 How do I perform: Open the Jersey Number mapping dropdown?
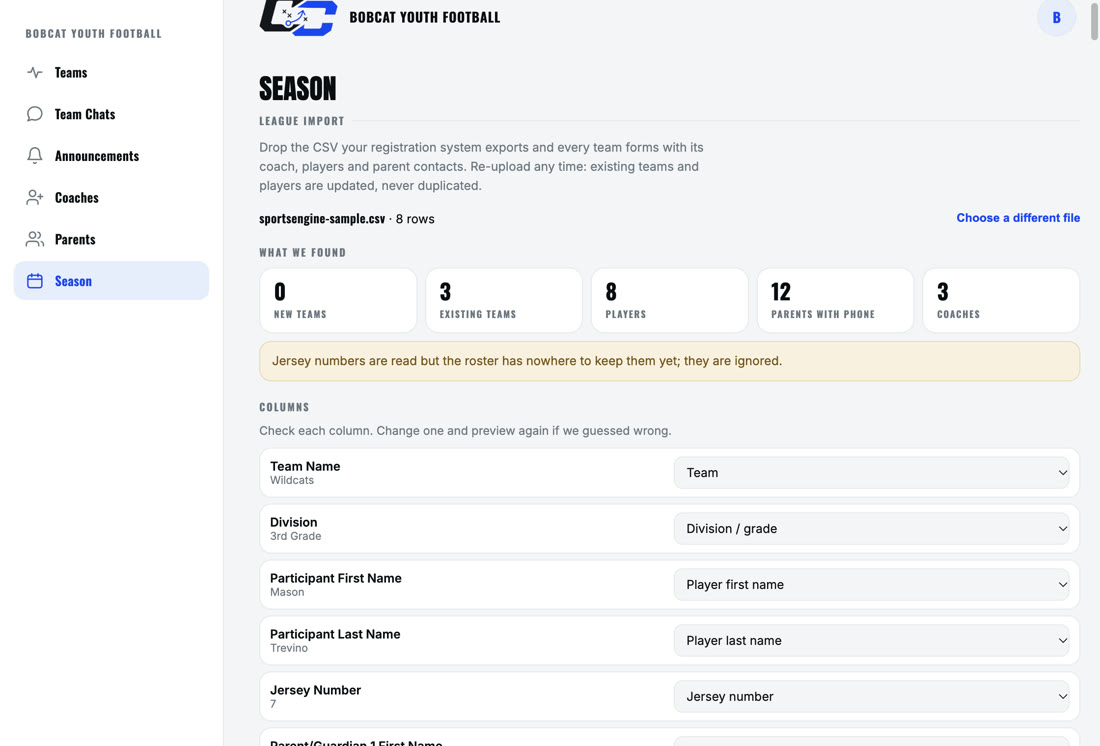pyautogui.click(x=871, y=696)
